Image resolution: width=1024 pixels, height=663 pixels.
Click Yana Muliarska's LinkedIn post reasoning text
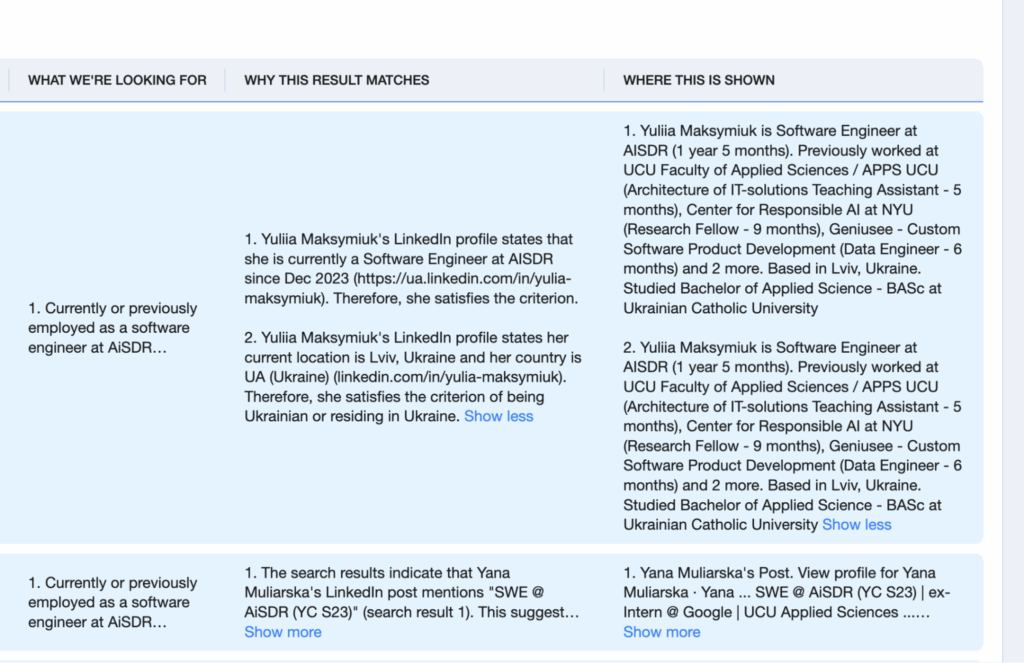coord(412,592)
